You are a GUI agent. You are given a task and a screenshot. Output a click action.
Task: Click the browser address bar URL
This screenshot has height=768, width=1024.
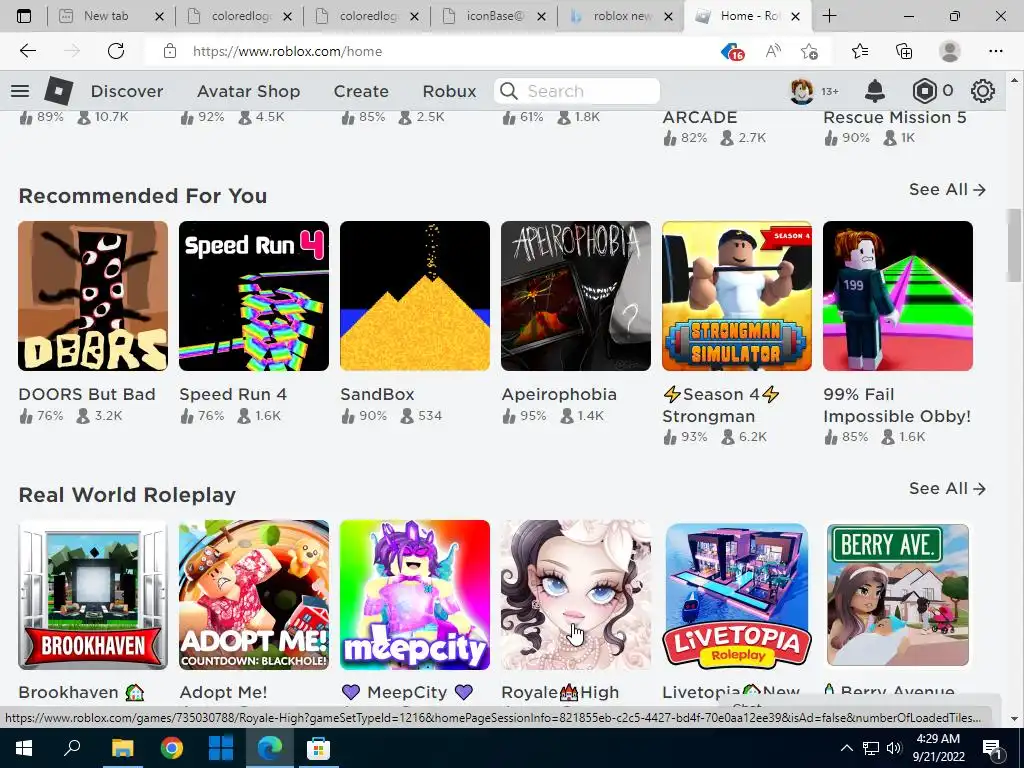click(287, 51)
